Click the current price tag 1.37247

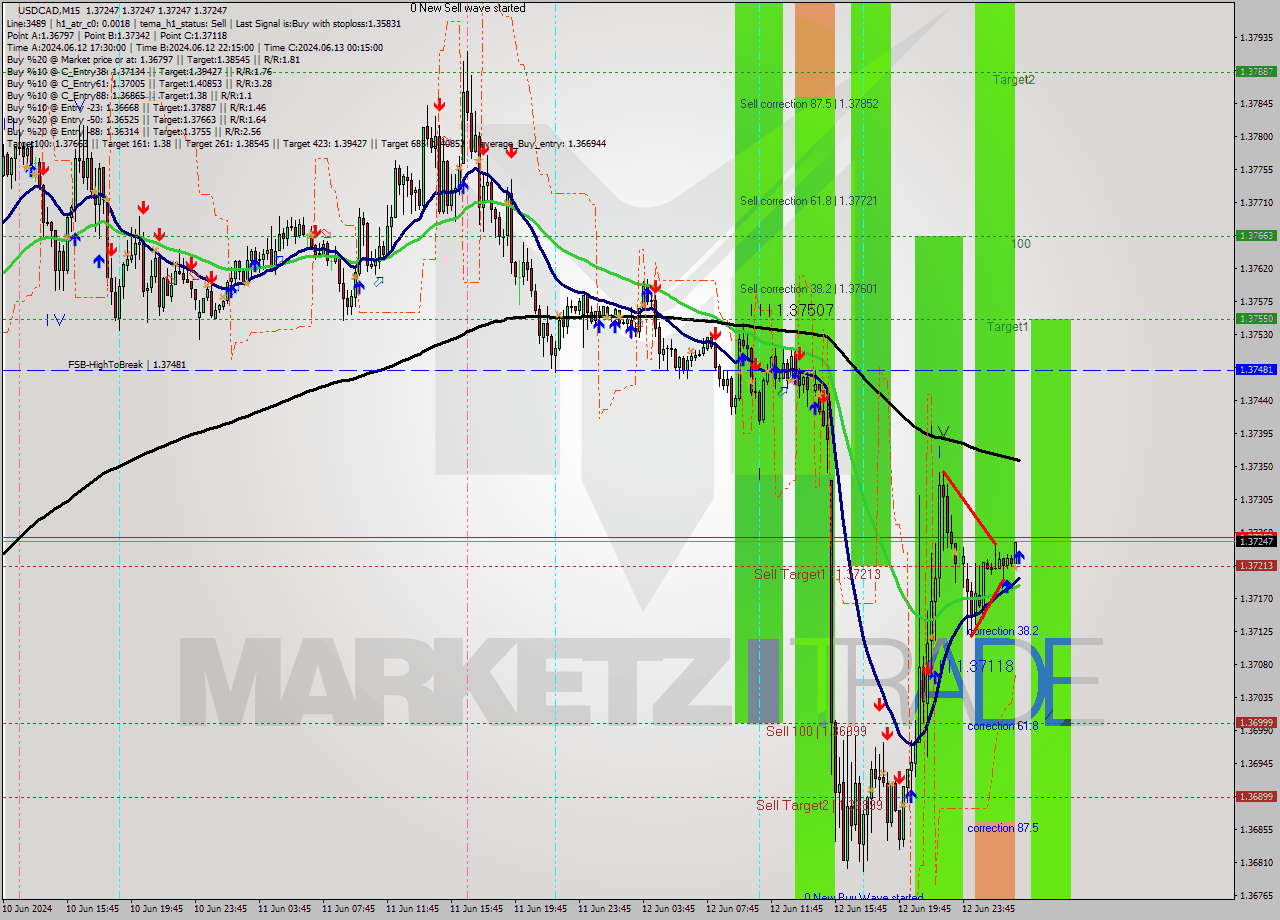click(x=1255, y=541)
